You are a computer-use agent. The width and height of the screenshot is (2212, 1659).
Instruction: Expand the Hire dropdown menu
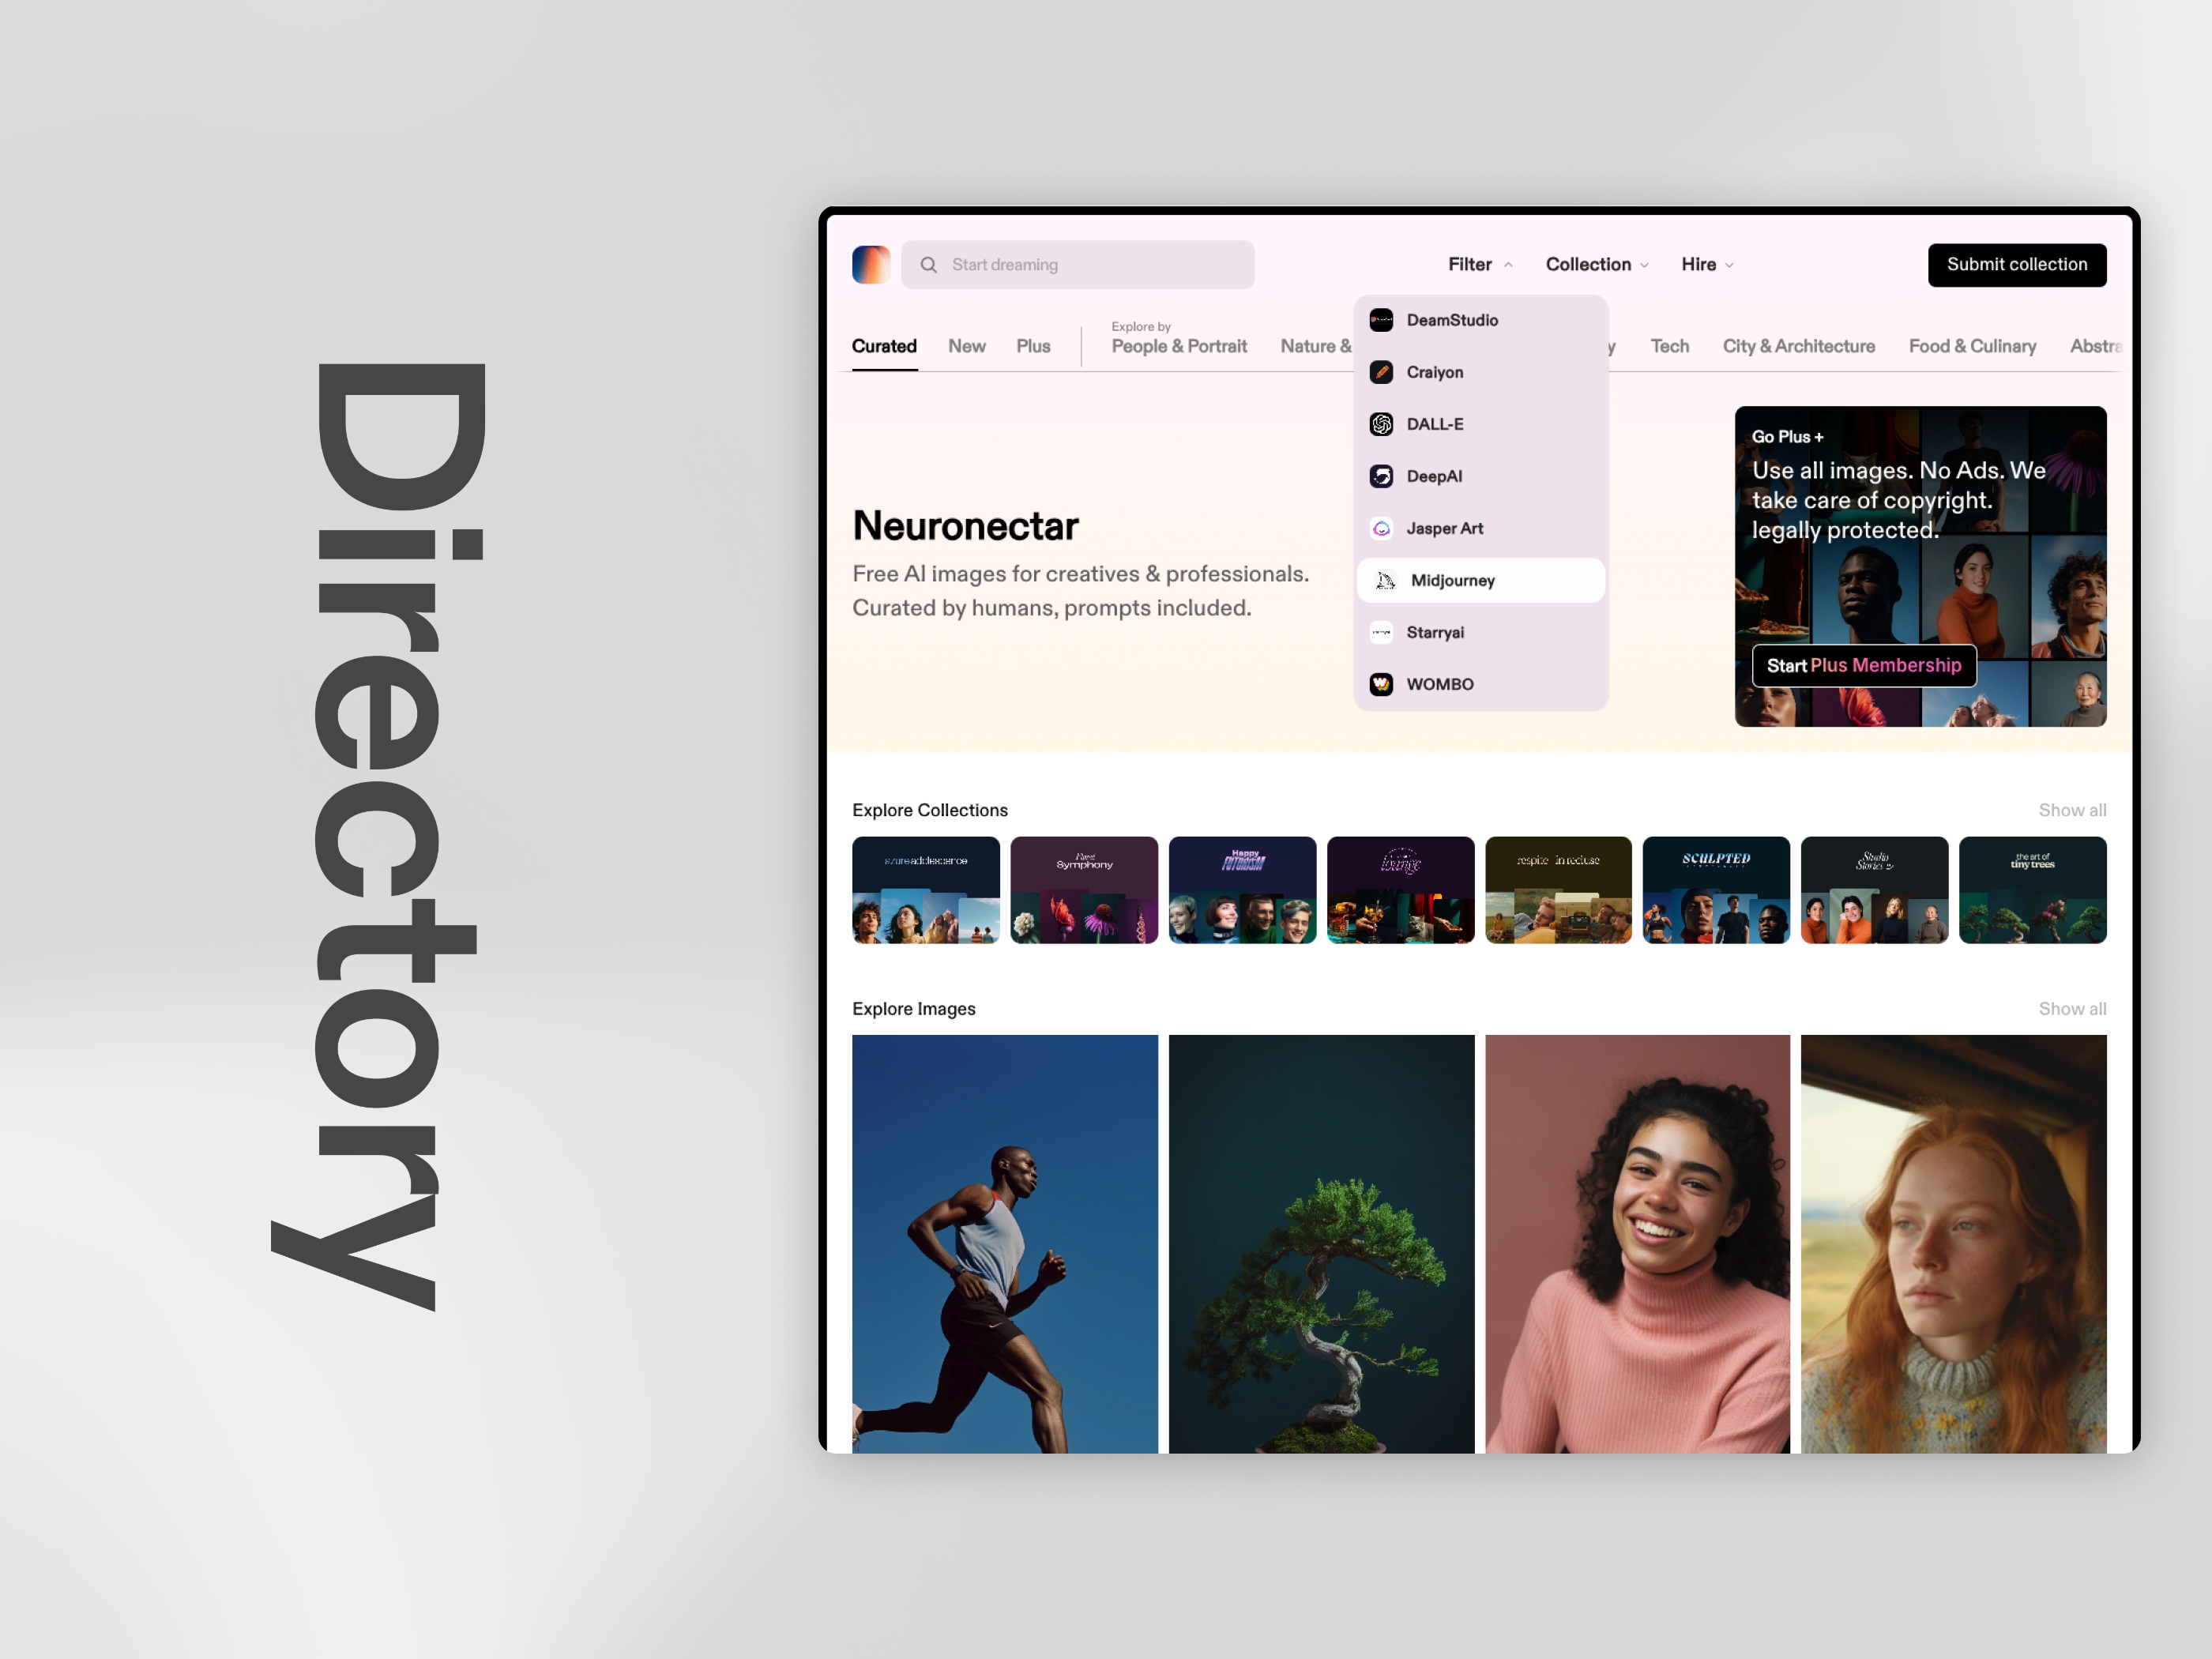point(1709,263)
